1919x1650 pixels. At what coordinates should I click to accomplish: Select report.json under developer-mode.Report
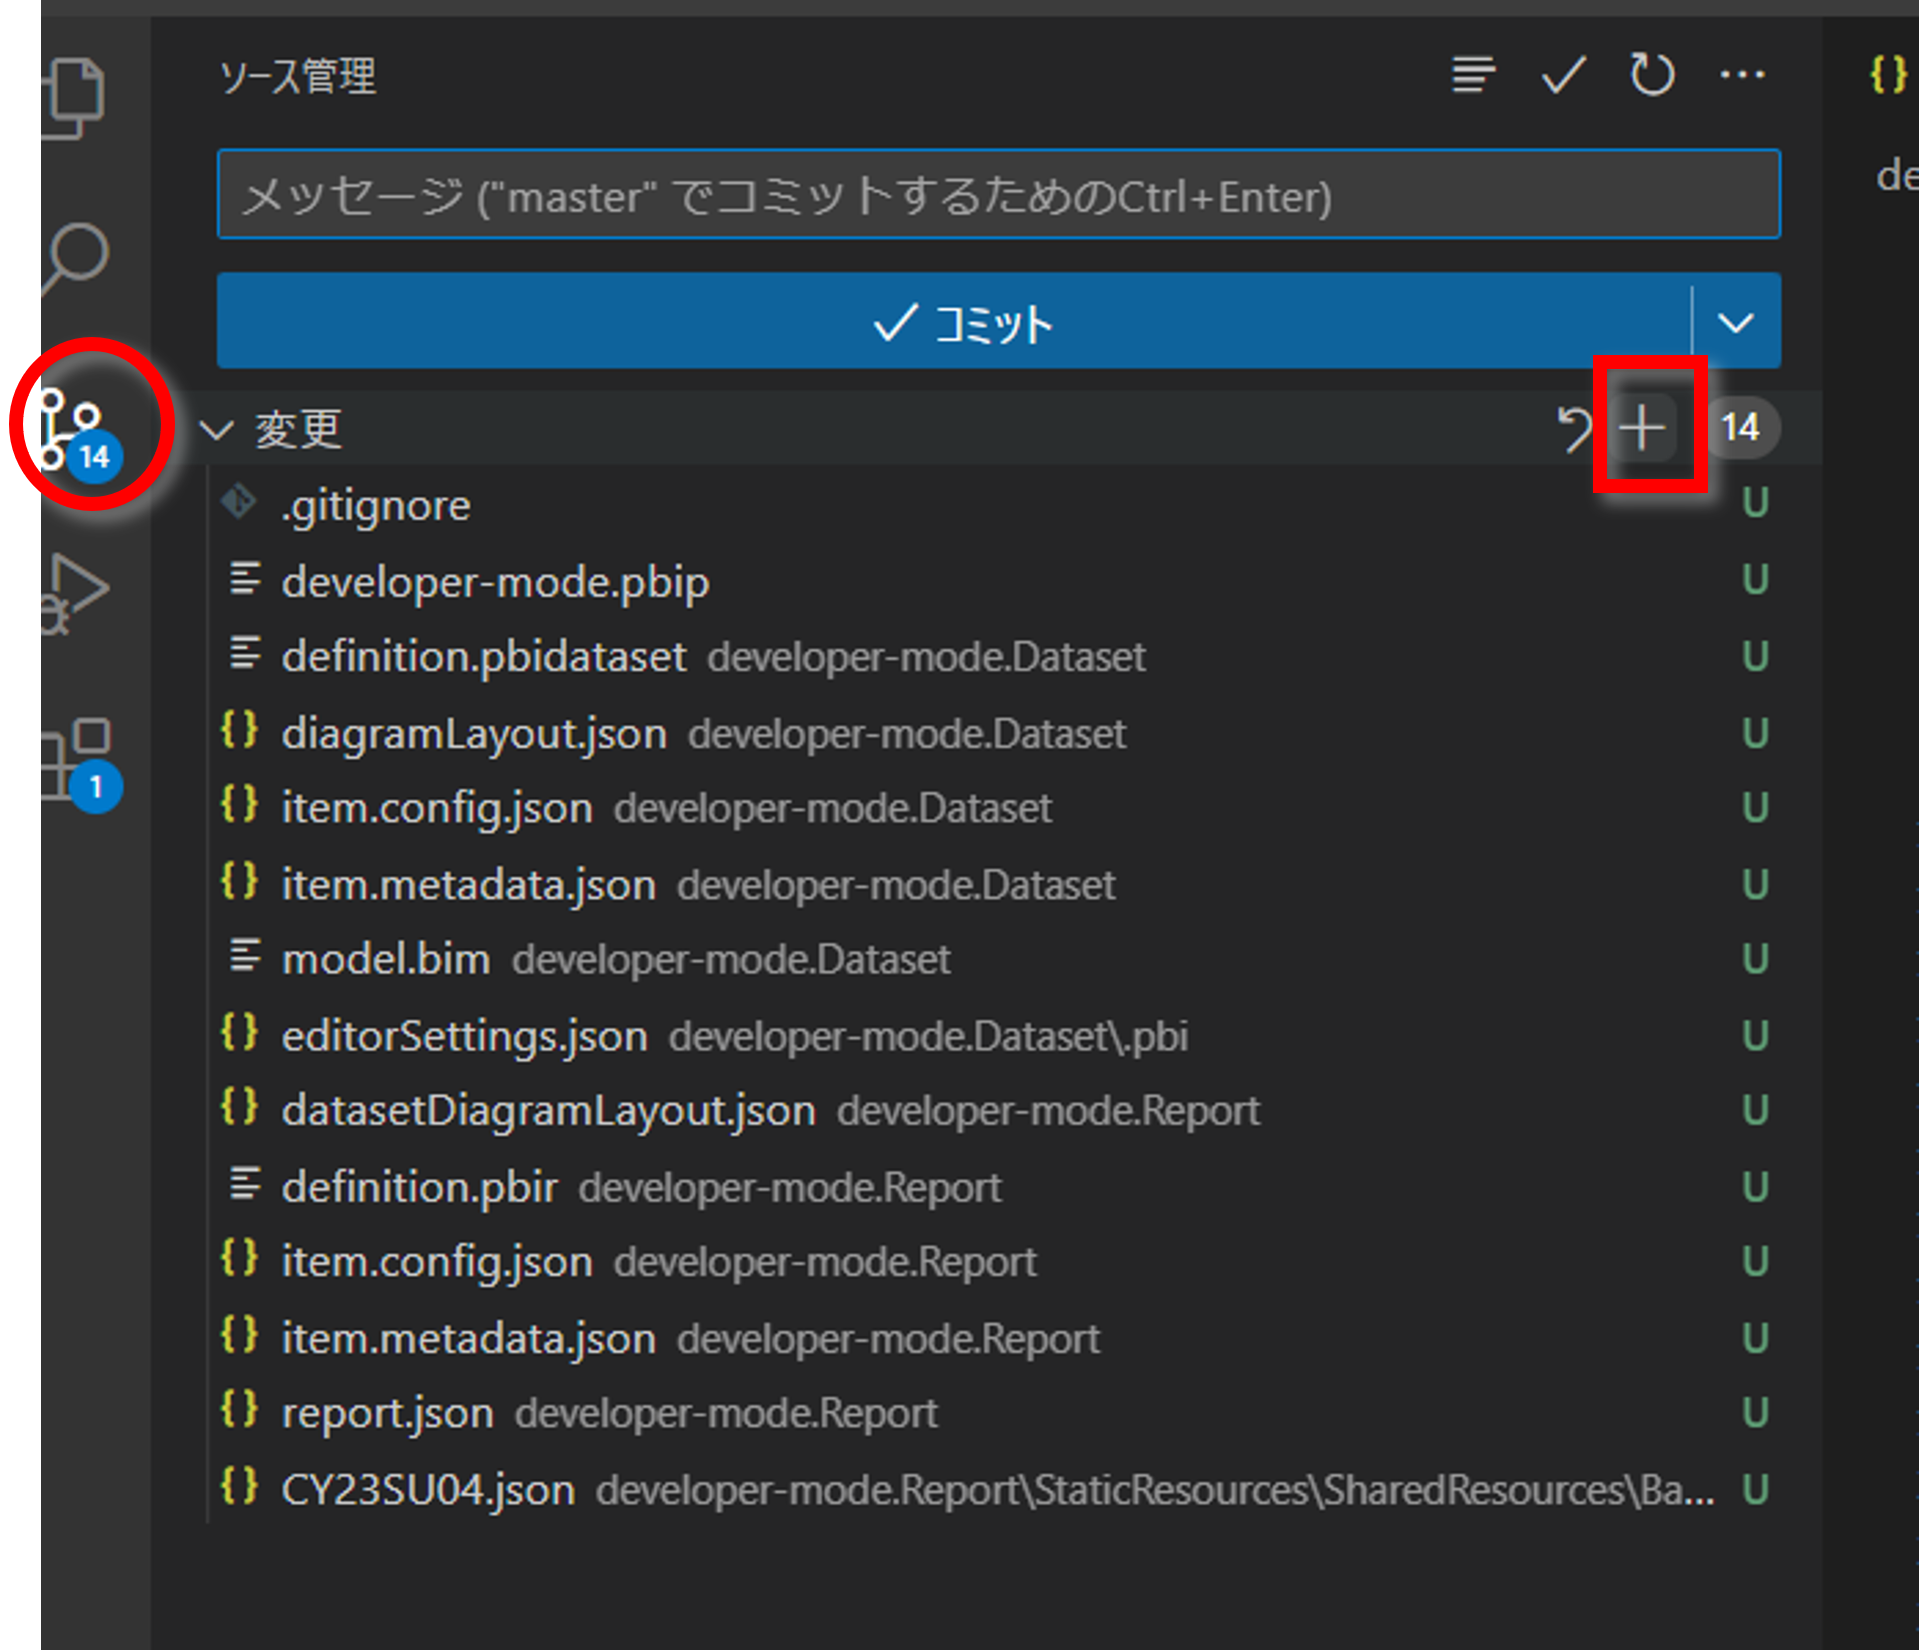[x=388, y=1412]
